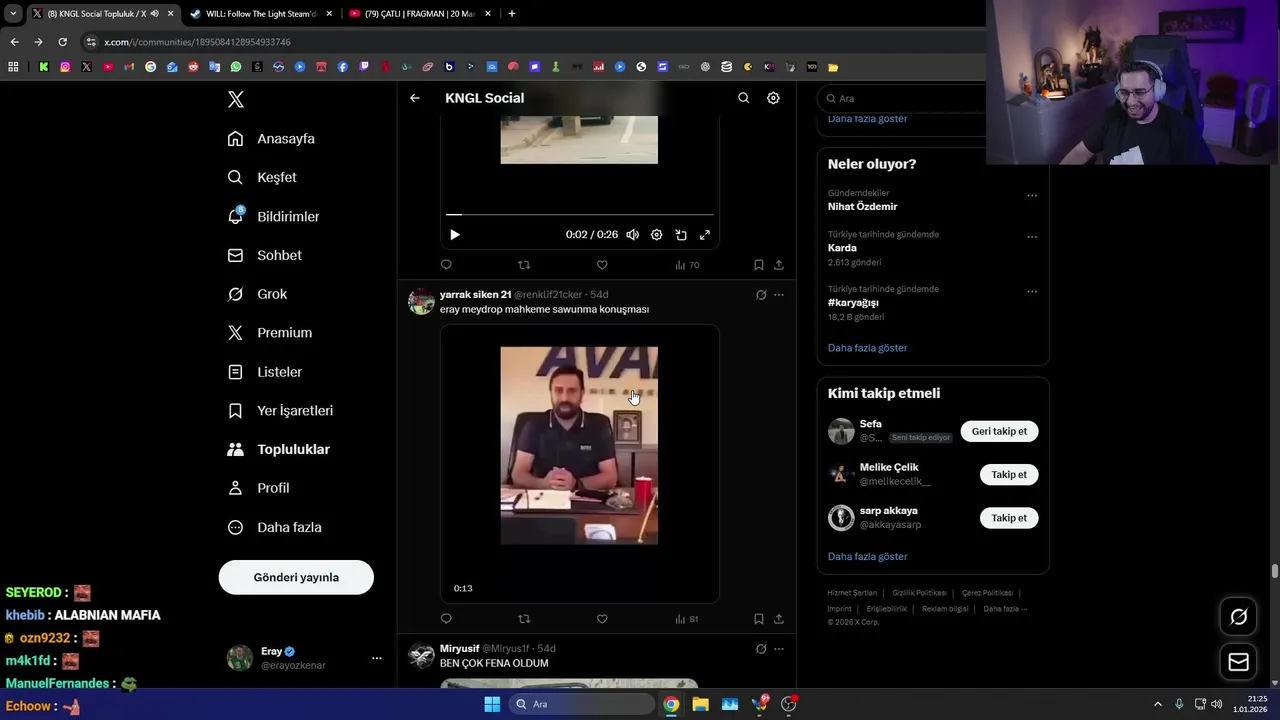Expand the 0:26 video to fullscreen
This screenshot has width=1280, height=720.
[x=705, y=235]
